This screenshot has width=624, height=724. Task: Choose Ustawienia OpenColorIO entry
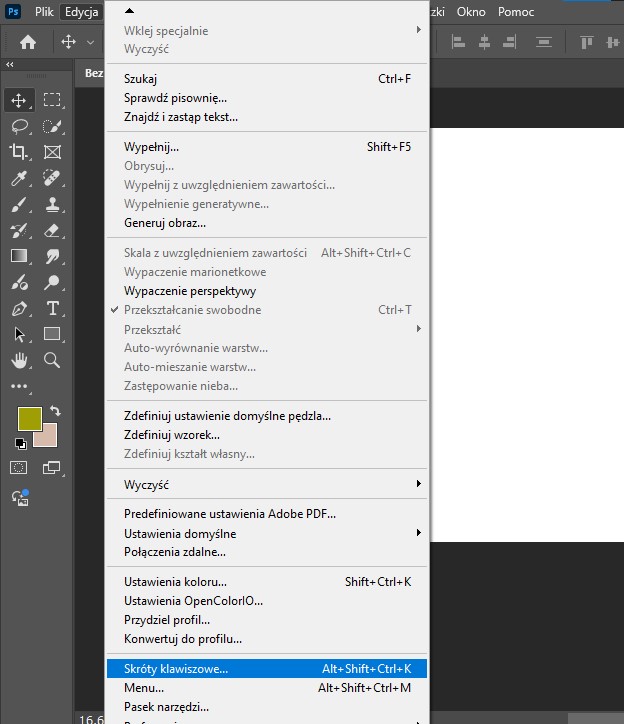[x=267, y=601]
